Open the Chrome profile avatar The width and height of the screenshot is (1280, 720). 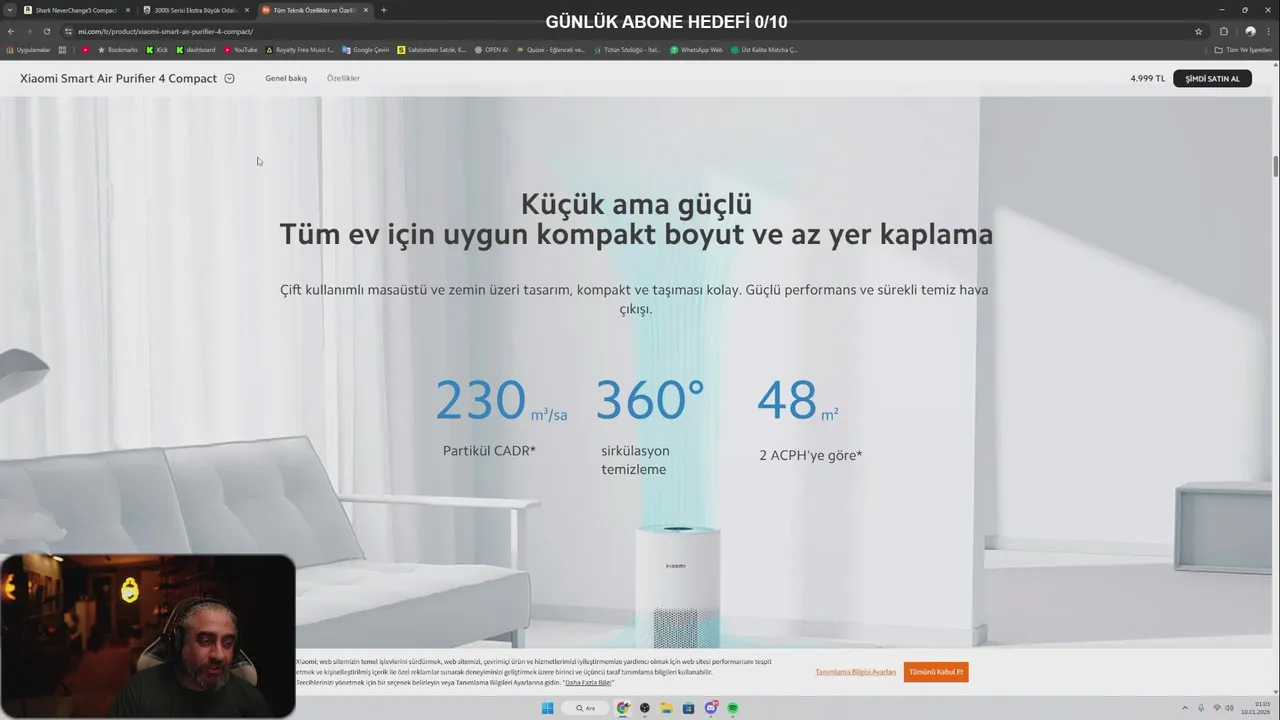coord(1250,31)
